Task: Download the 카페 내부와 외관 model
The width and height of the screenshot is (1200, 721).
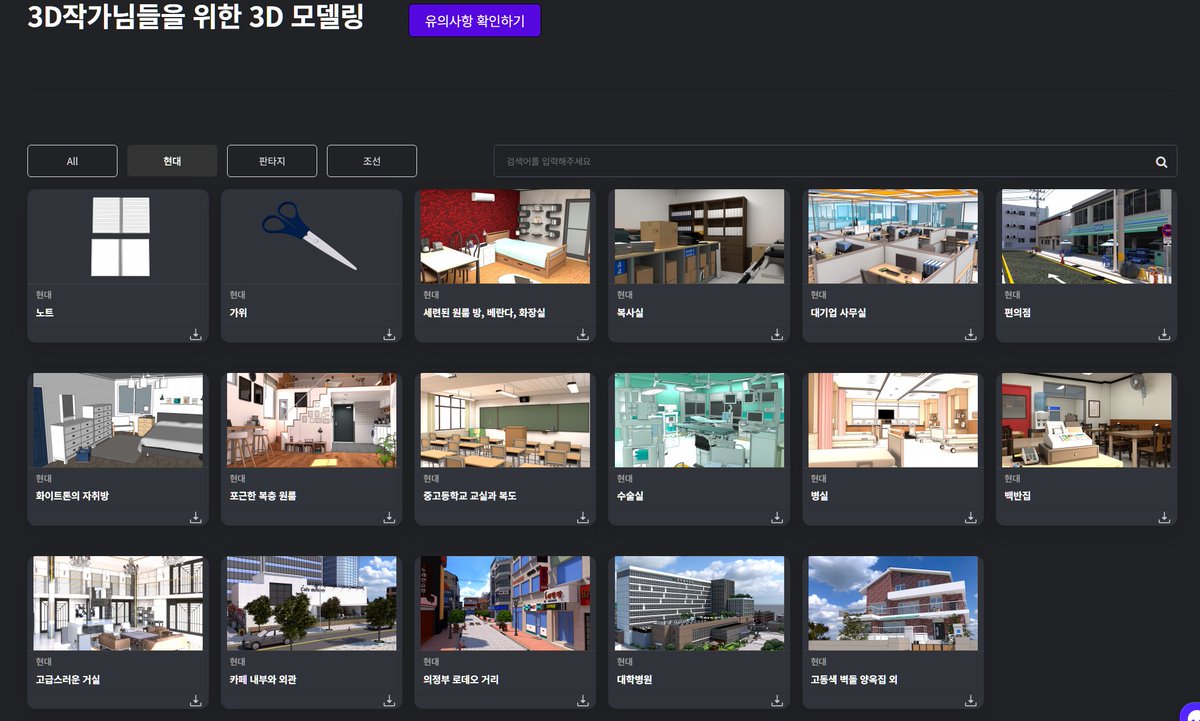Action: (x=389, y=701)
